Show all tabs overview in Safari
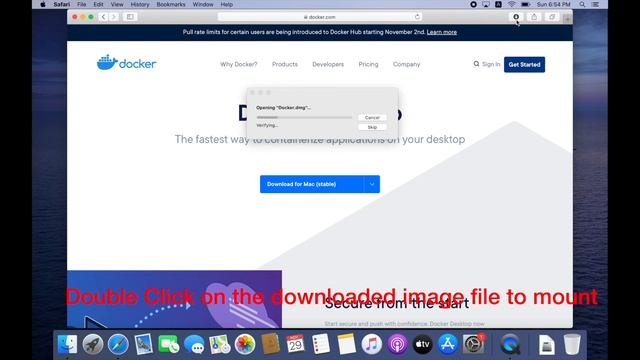Screen dimensions: 640x360 [552, 17]
